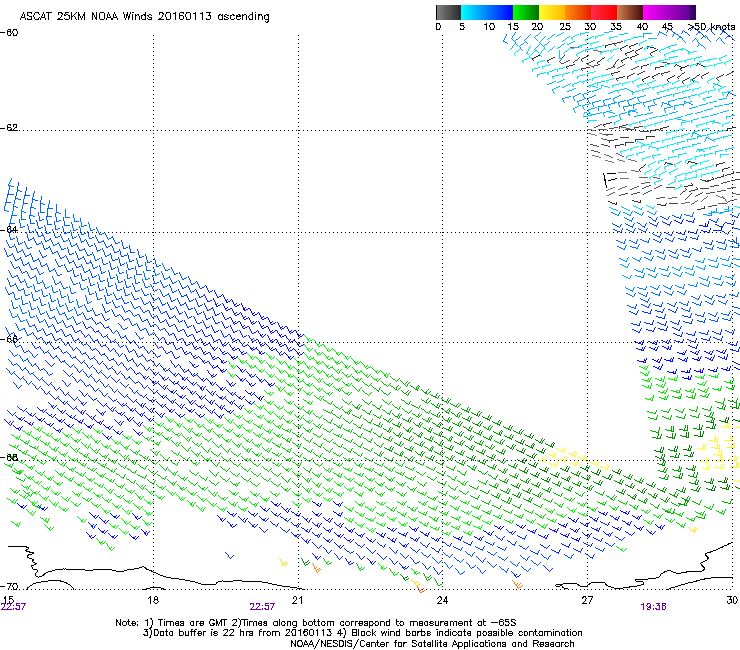
Task: Click the '-68' latitude axis label
Action: coord(9,457)
